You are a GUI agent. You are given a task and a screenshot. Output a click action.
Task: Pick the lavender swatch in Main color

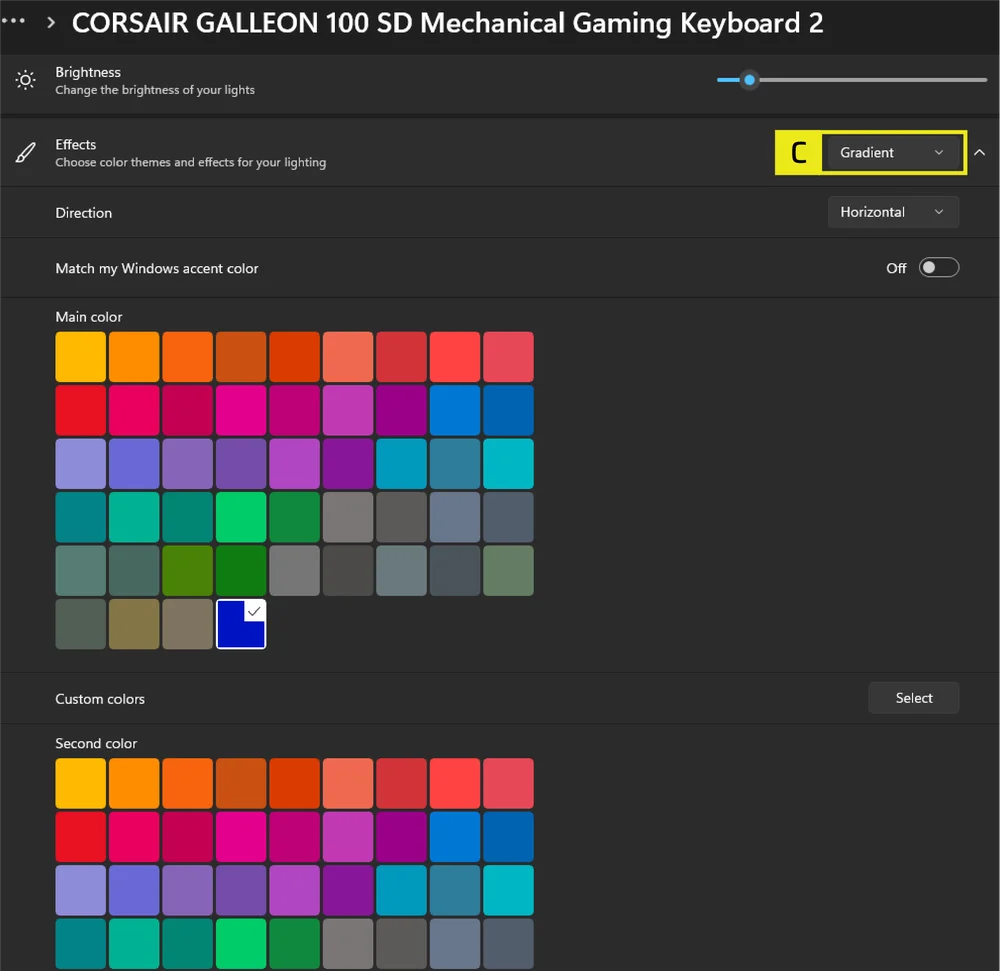click(x=80, y=464)
